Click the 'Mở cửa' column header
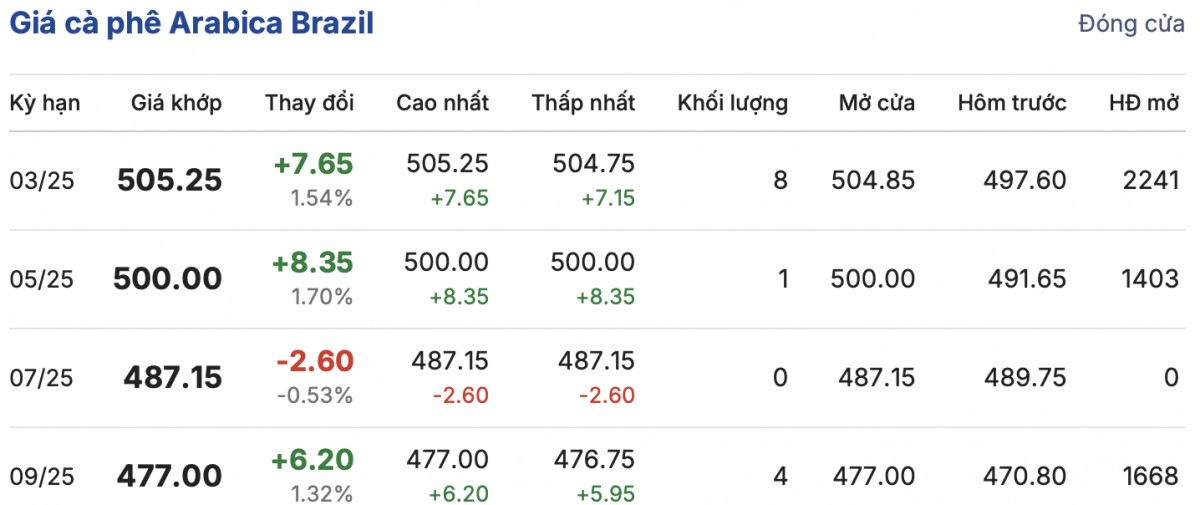 click(x=876, y=103)
